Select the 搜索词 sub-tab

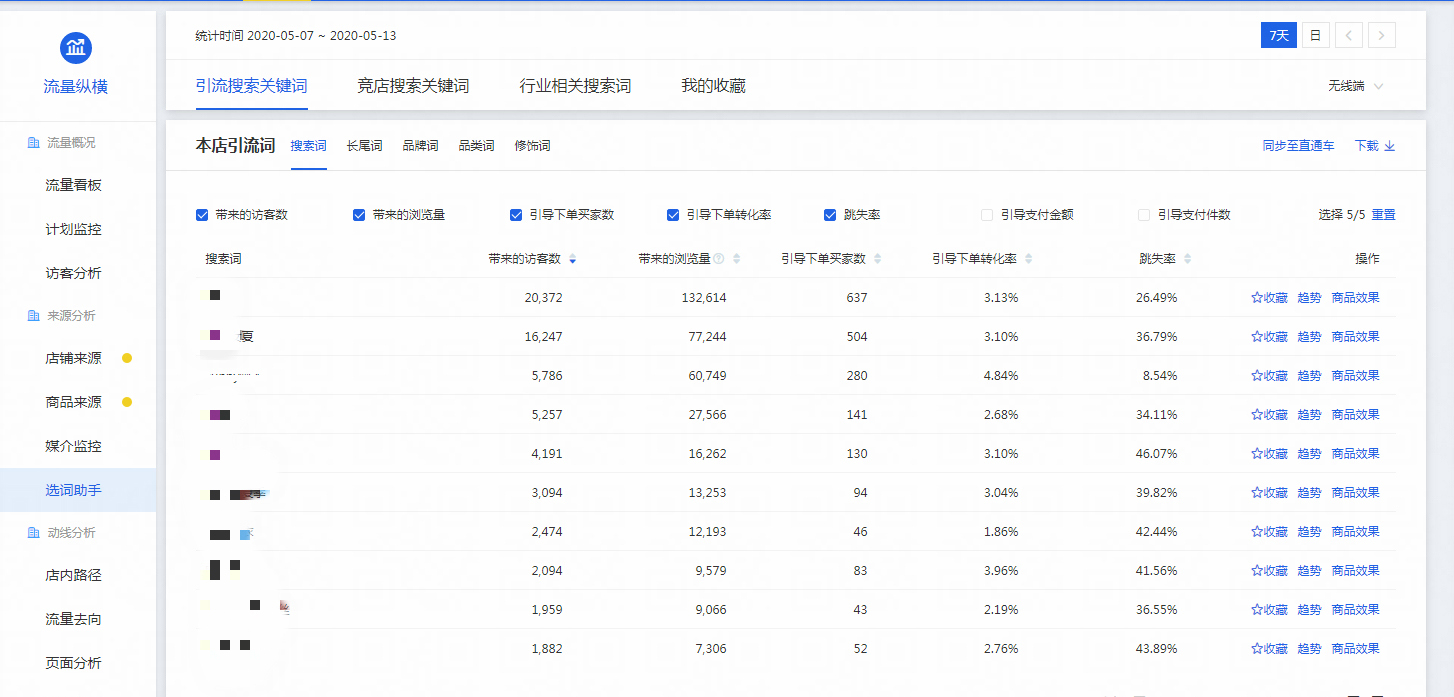(x=309, y=146)
